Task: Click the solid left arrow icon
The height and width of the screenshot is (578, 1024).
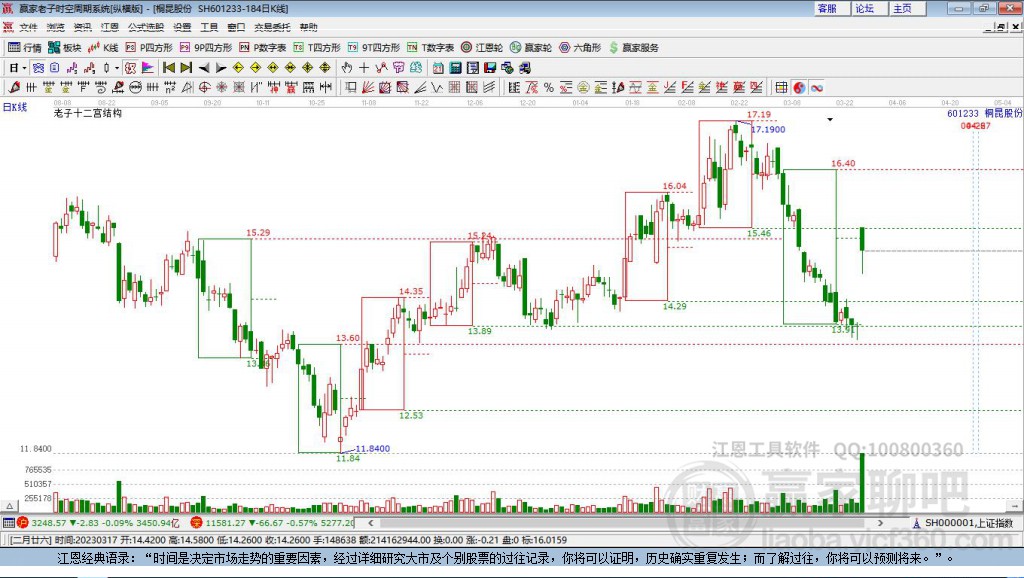Action: [x=204, y=68]
